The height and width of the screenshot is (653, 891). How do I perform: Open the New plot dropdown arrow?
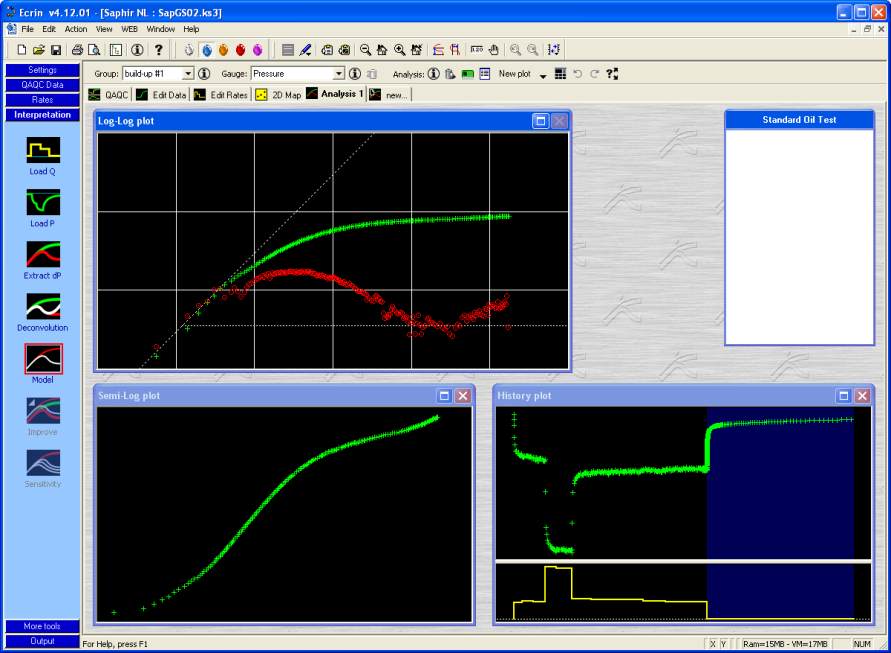(x=543, y=75)
